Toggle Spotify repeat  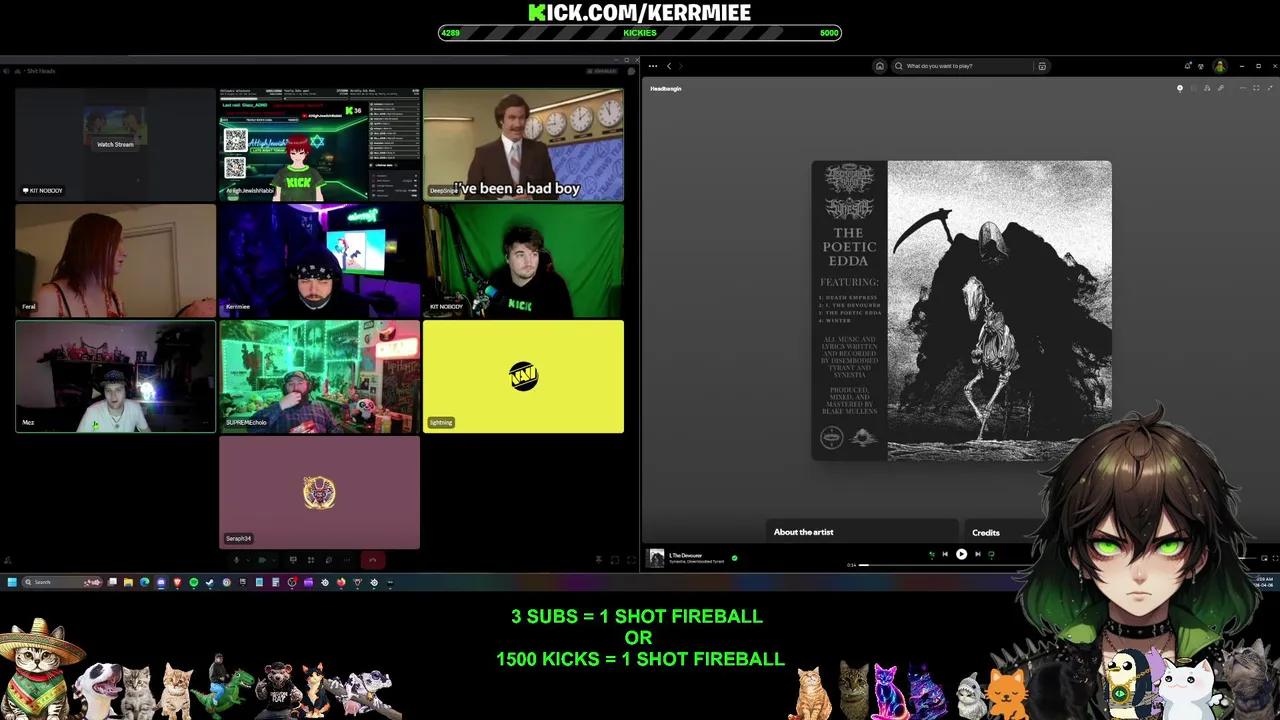coord(991,554)
